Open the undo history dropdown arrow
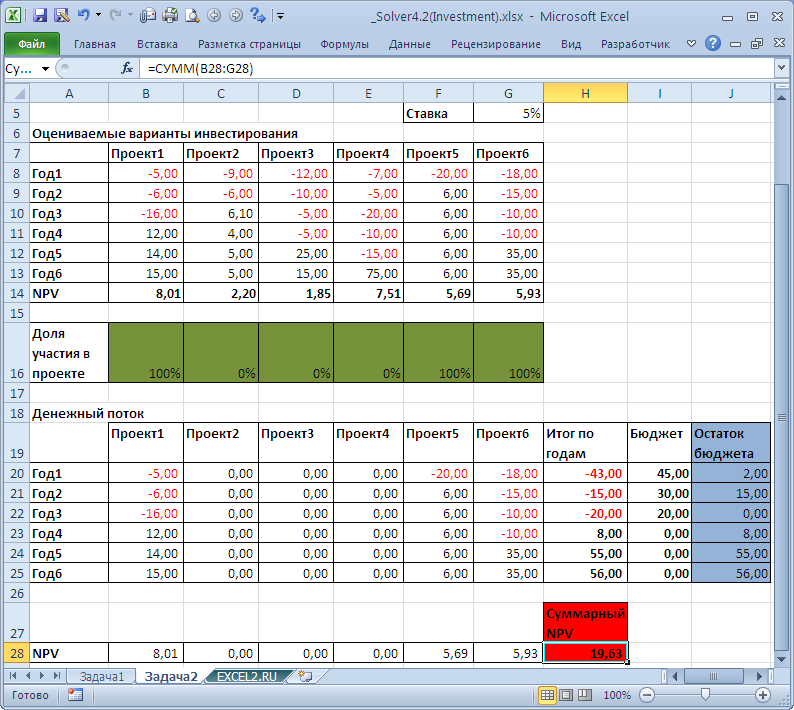Image resolution: width=794 pixels, height=710 pixels. (x=98, y=16)
